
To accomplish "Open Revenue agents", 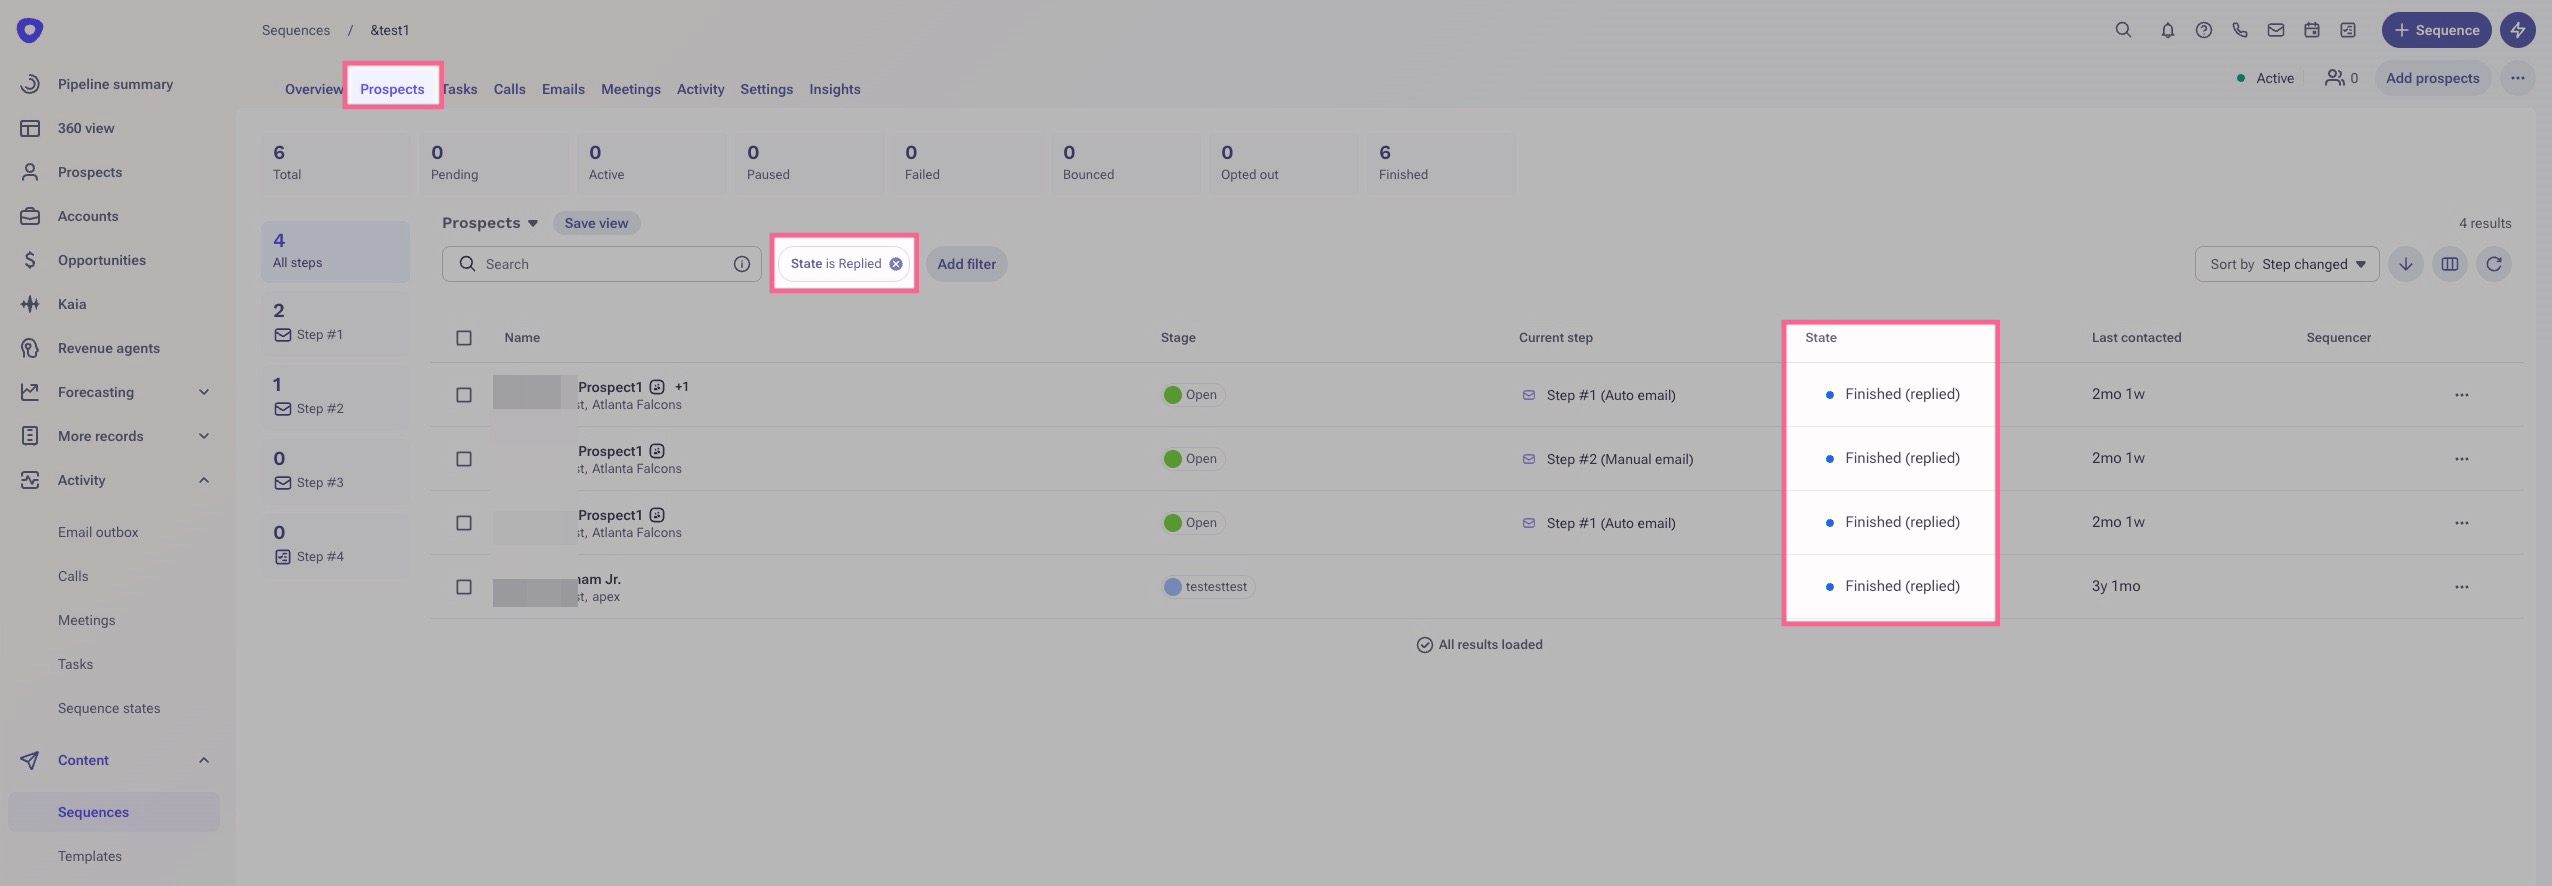I will coord(108,348).
